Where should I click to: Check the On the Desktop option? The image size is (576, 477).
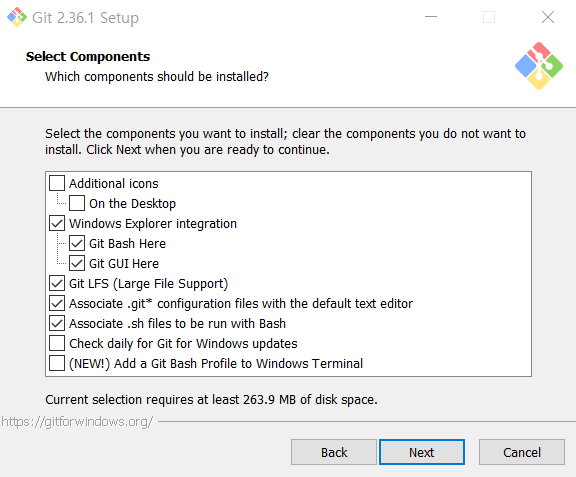(x=77, y=203)
